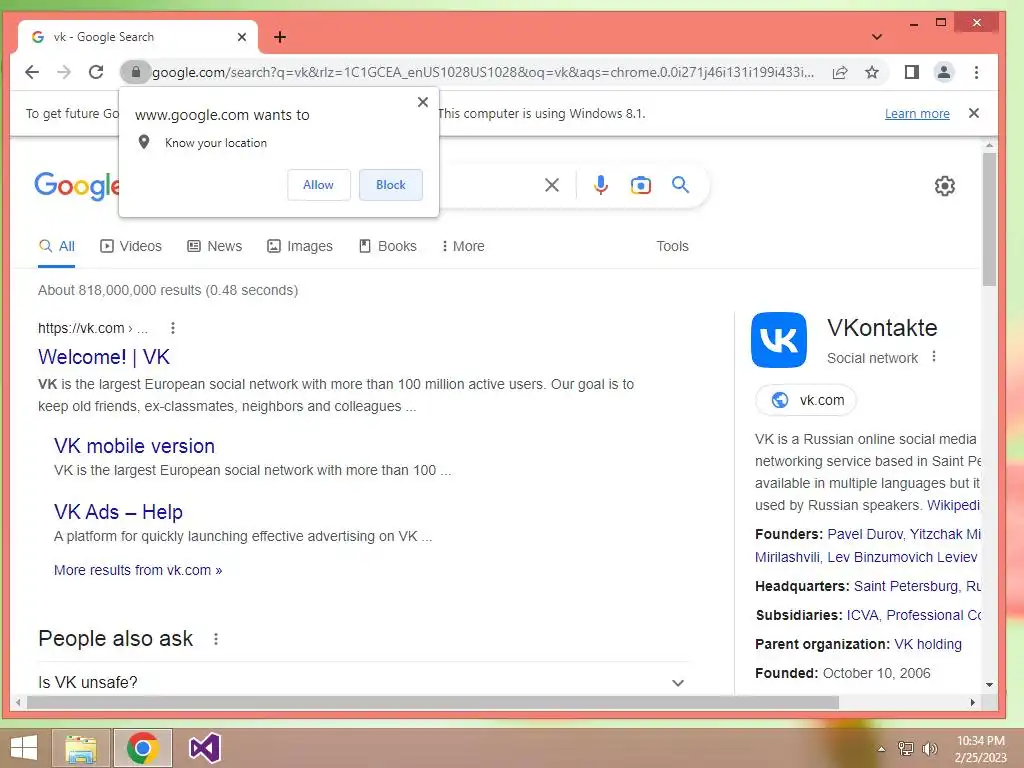Viewport: 1024px width, 768px height.
Task: Open the Learn more link in infobar
Action: [917, 114]
